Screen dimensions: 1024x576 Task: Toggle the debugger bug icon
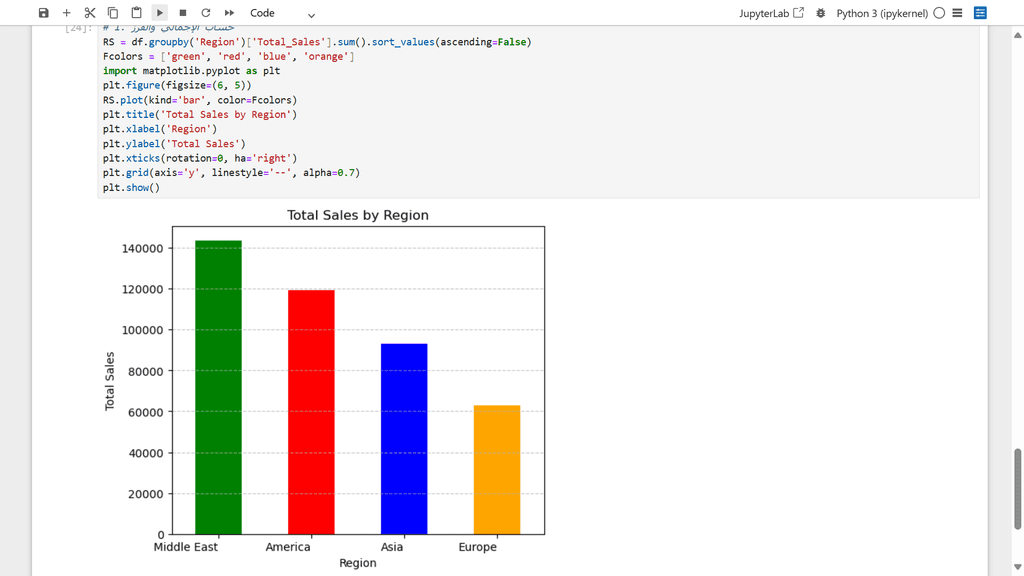coord(821,13)
